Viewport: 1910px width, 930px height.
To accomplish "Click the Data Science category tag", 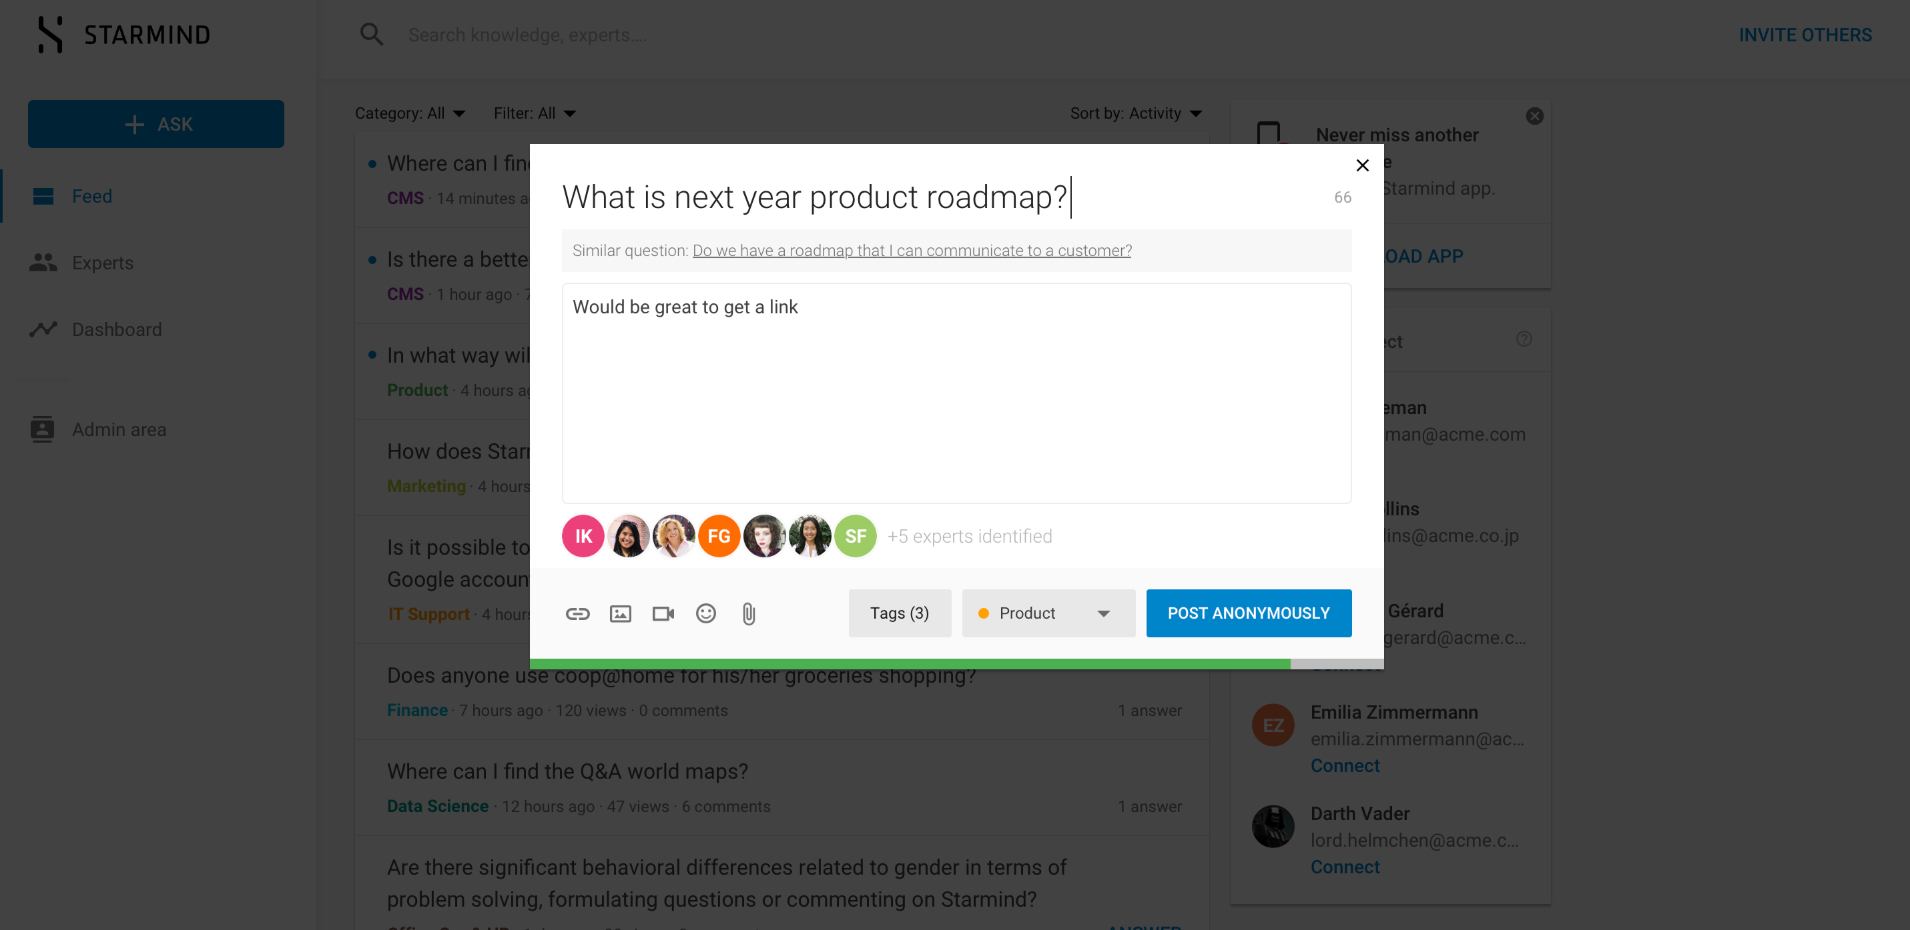I will 438,806.
